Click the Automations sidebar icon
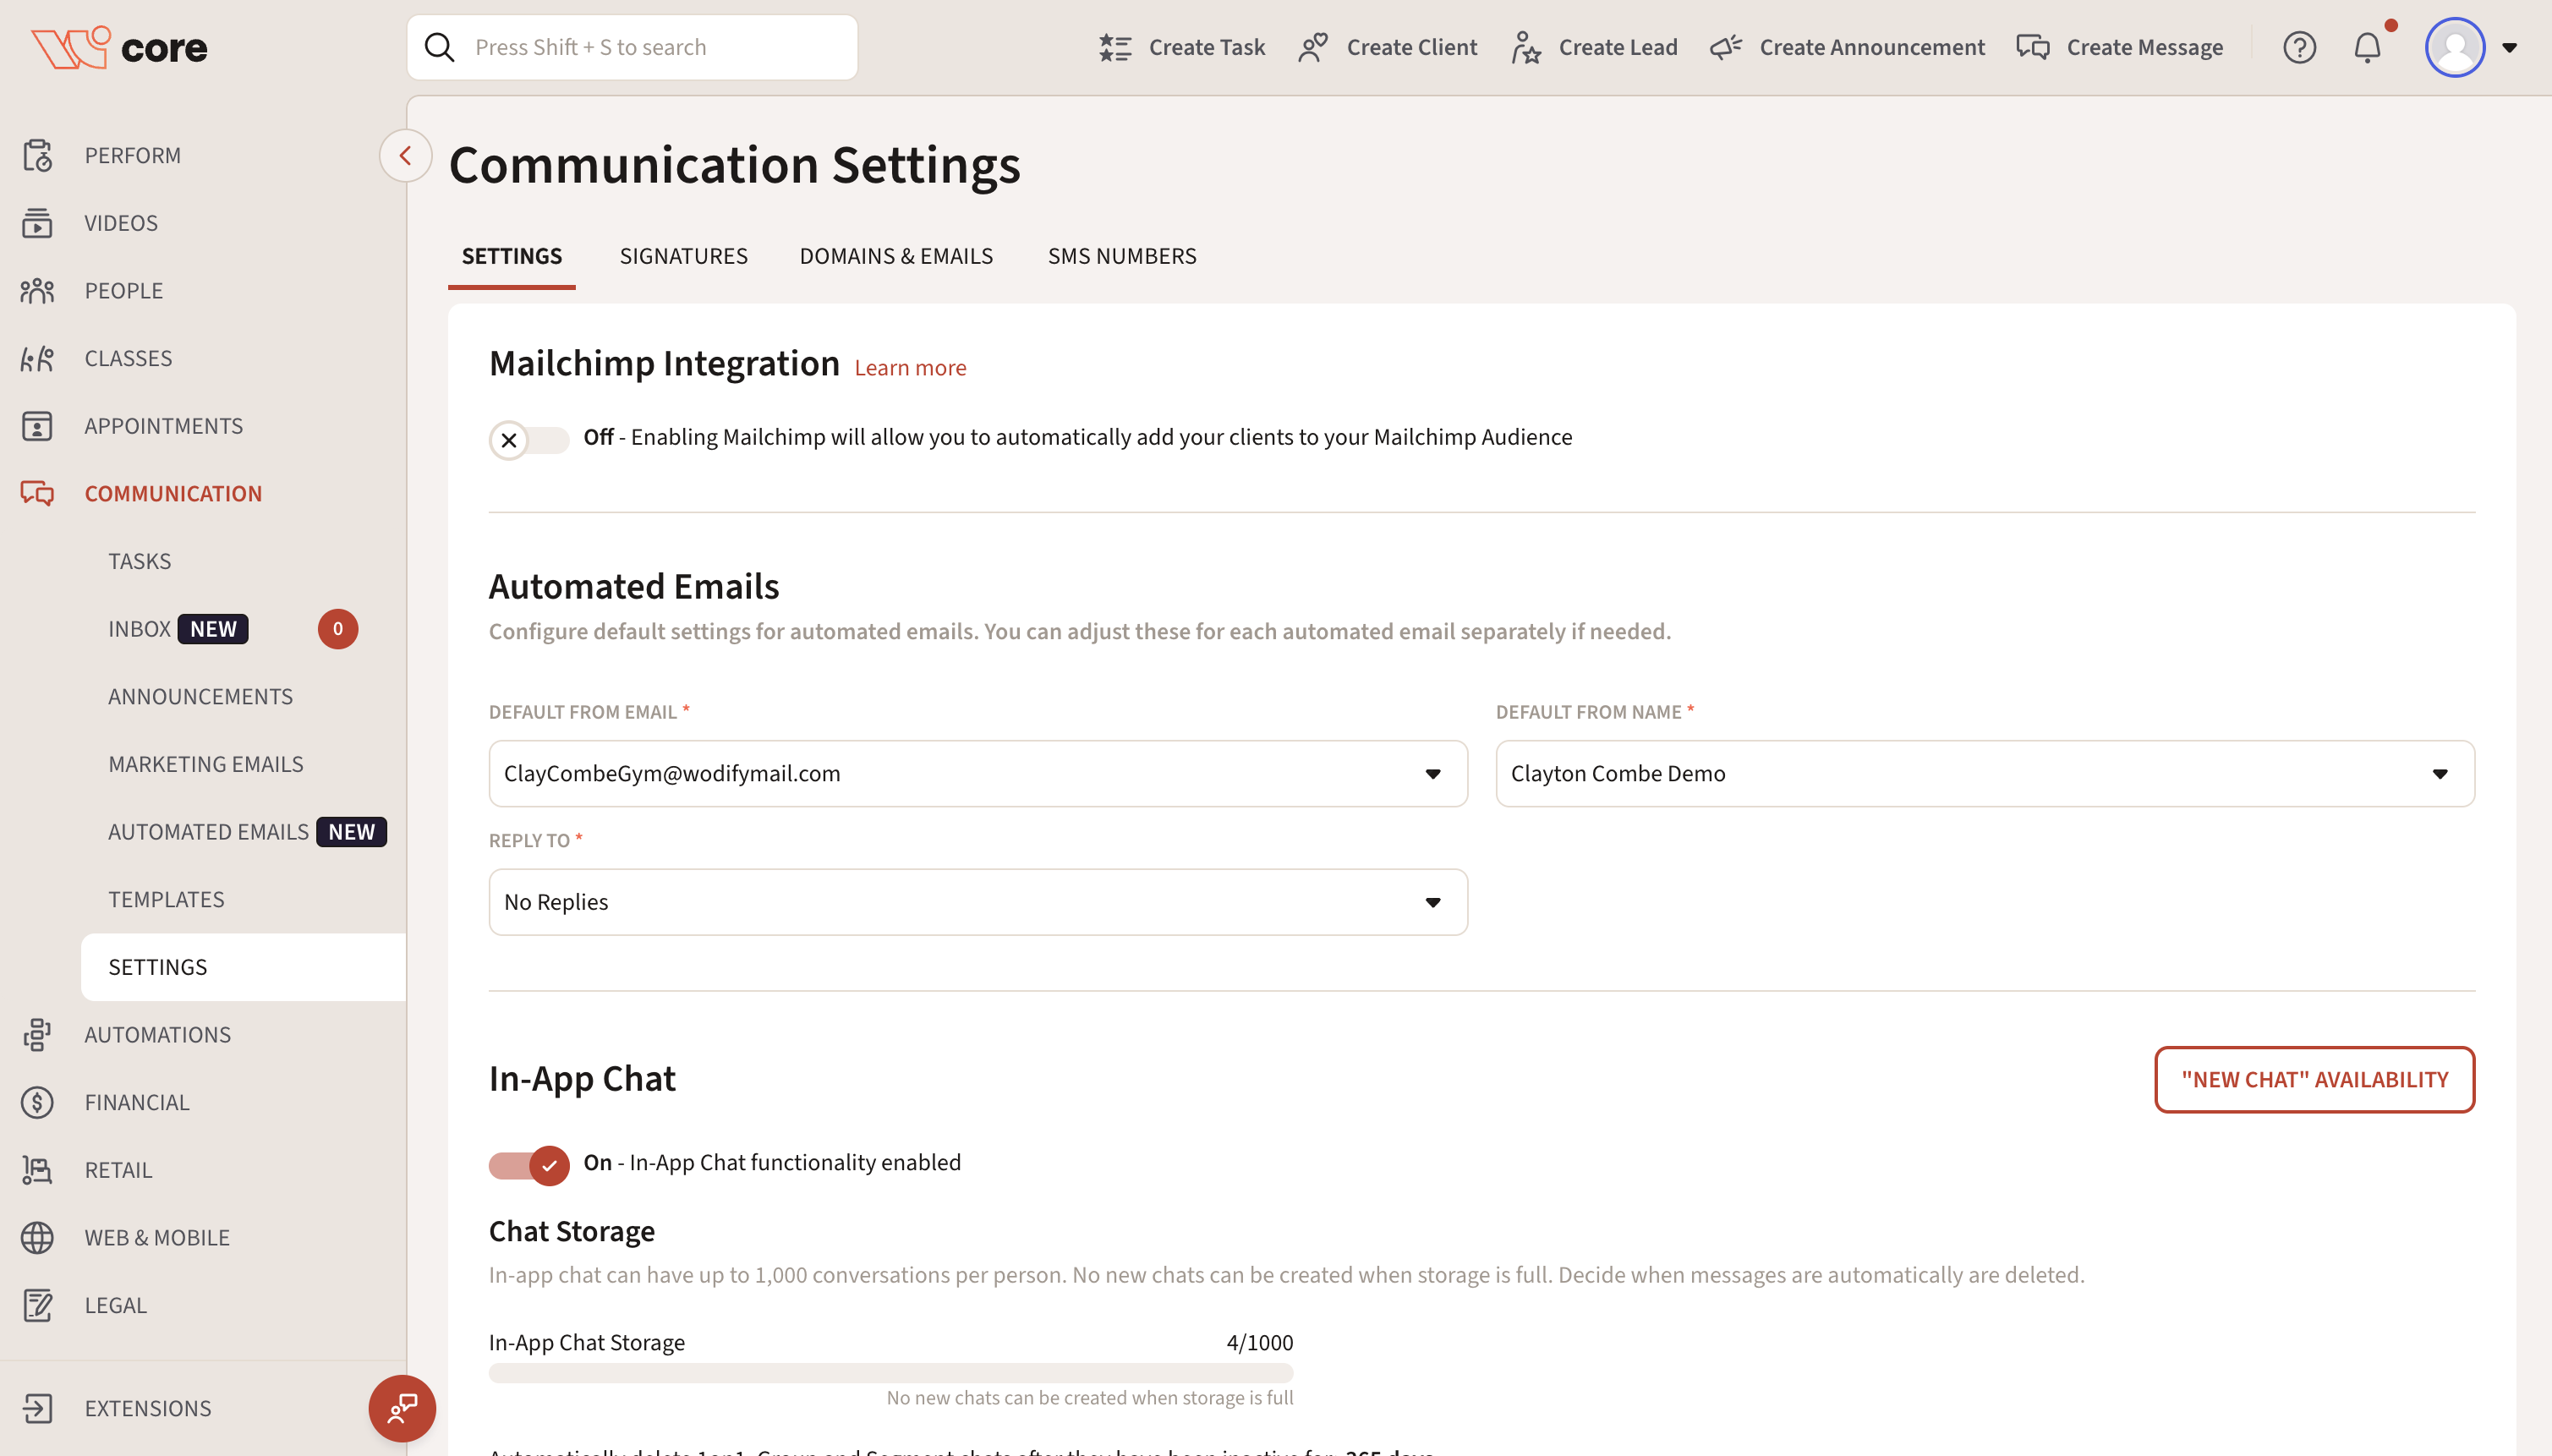 (x=37, y=1034)
